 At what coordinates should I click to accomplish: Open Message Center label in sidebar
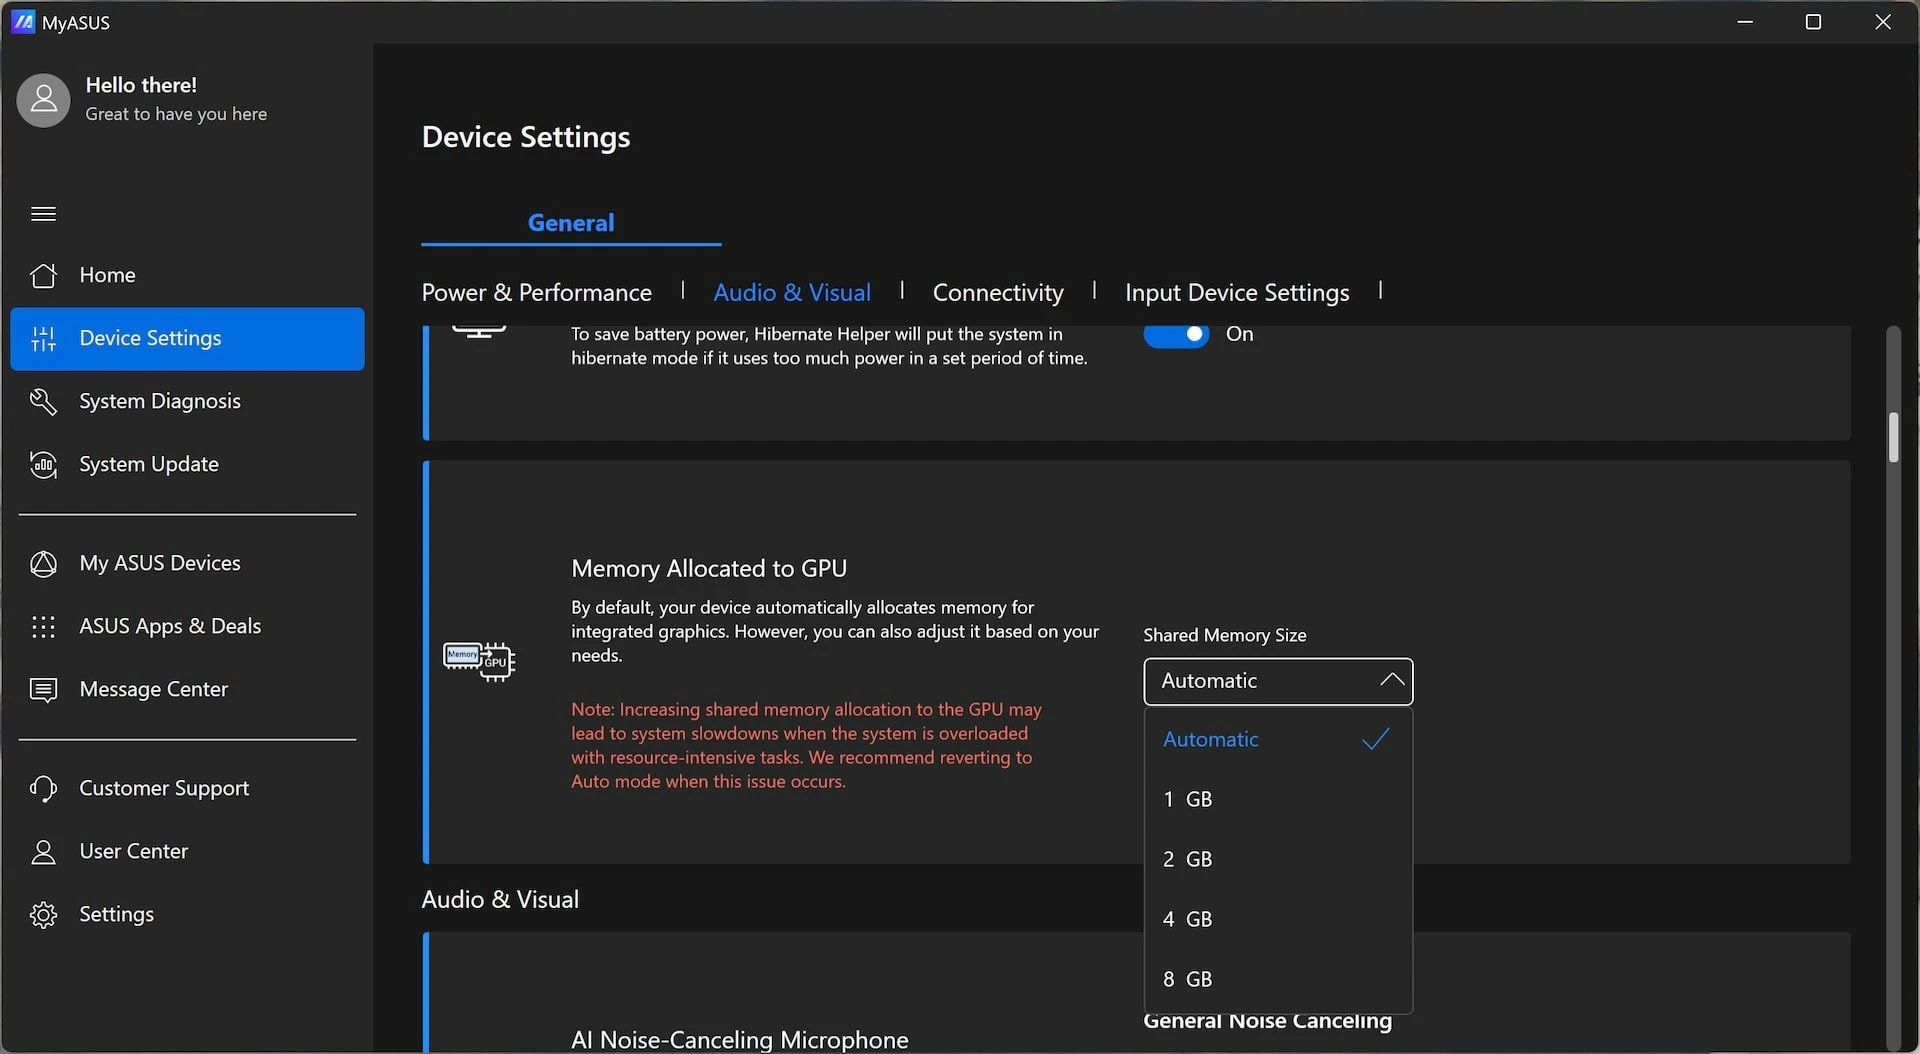tap(154, 689)
